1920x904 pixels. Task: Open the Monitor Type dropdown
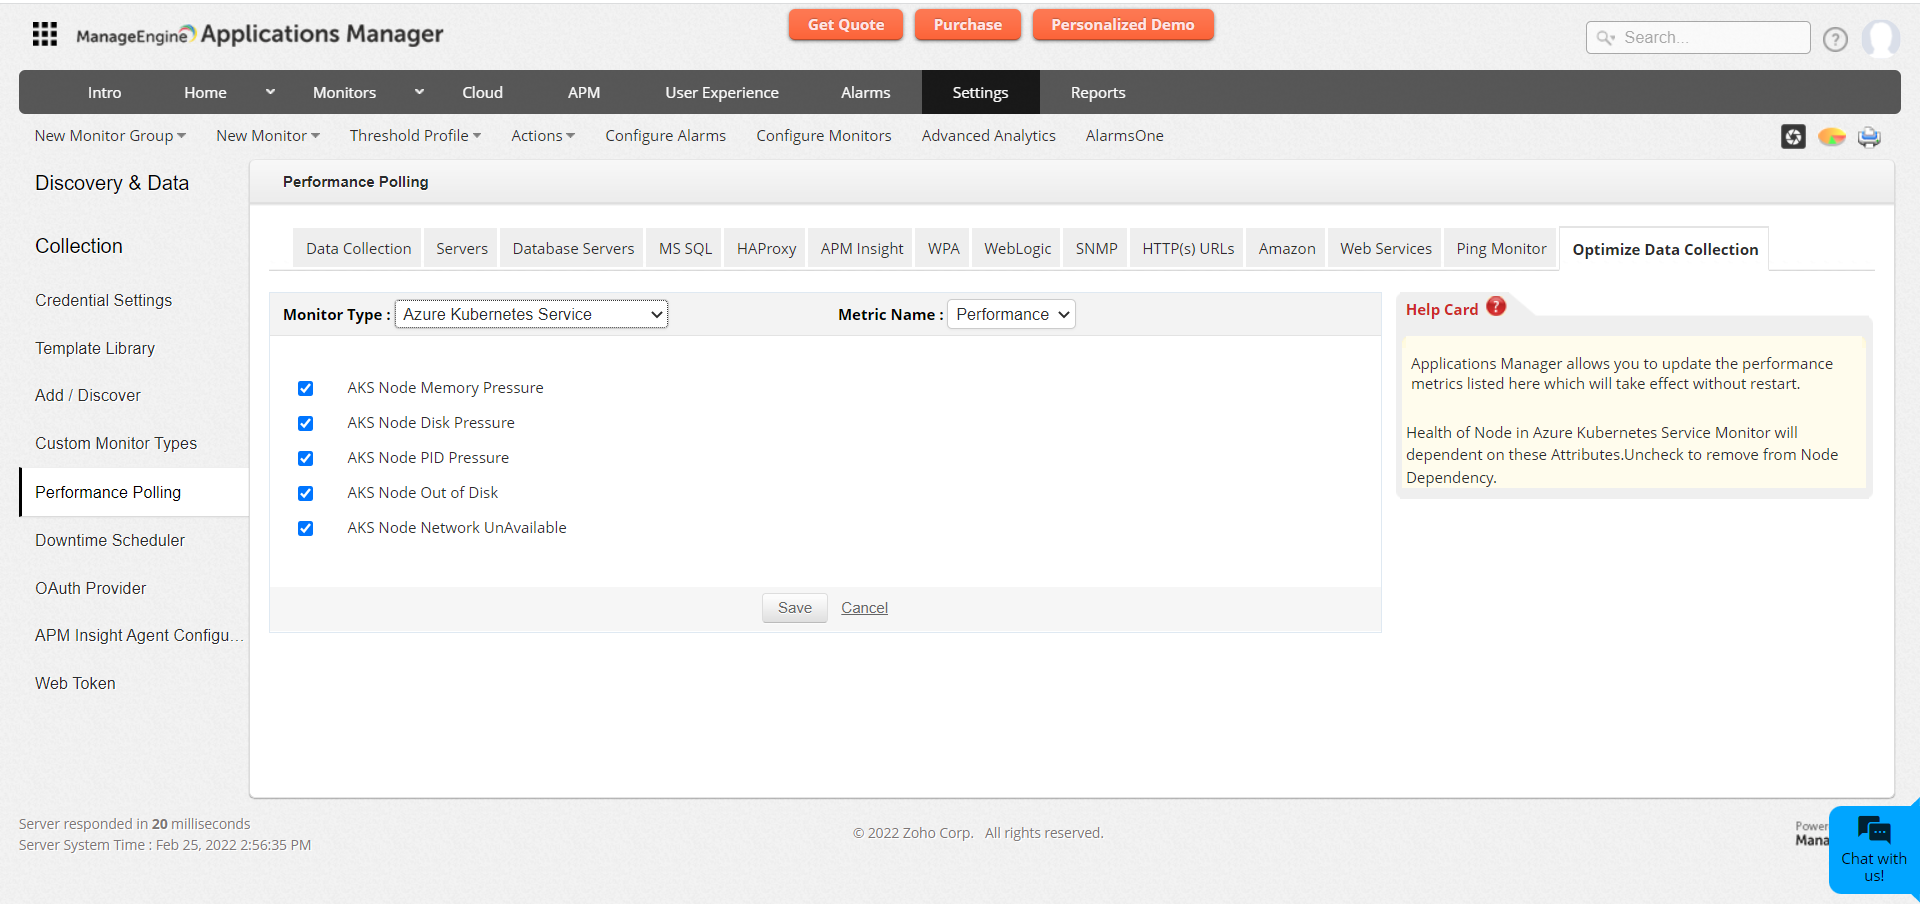(531, 315)
